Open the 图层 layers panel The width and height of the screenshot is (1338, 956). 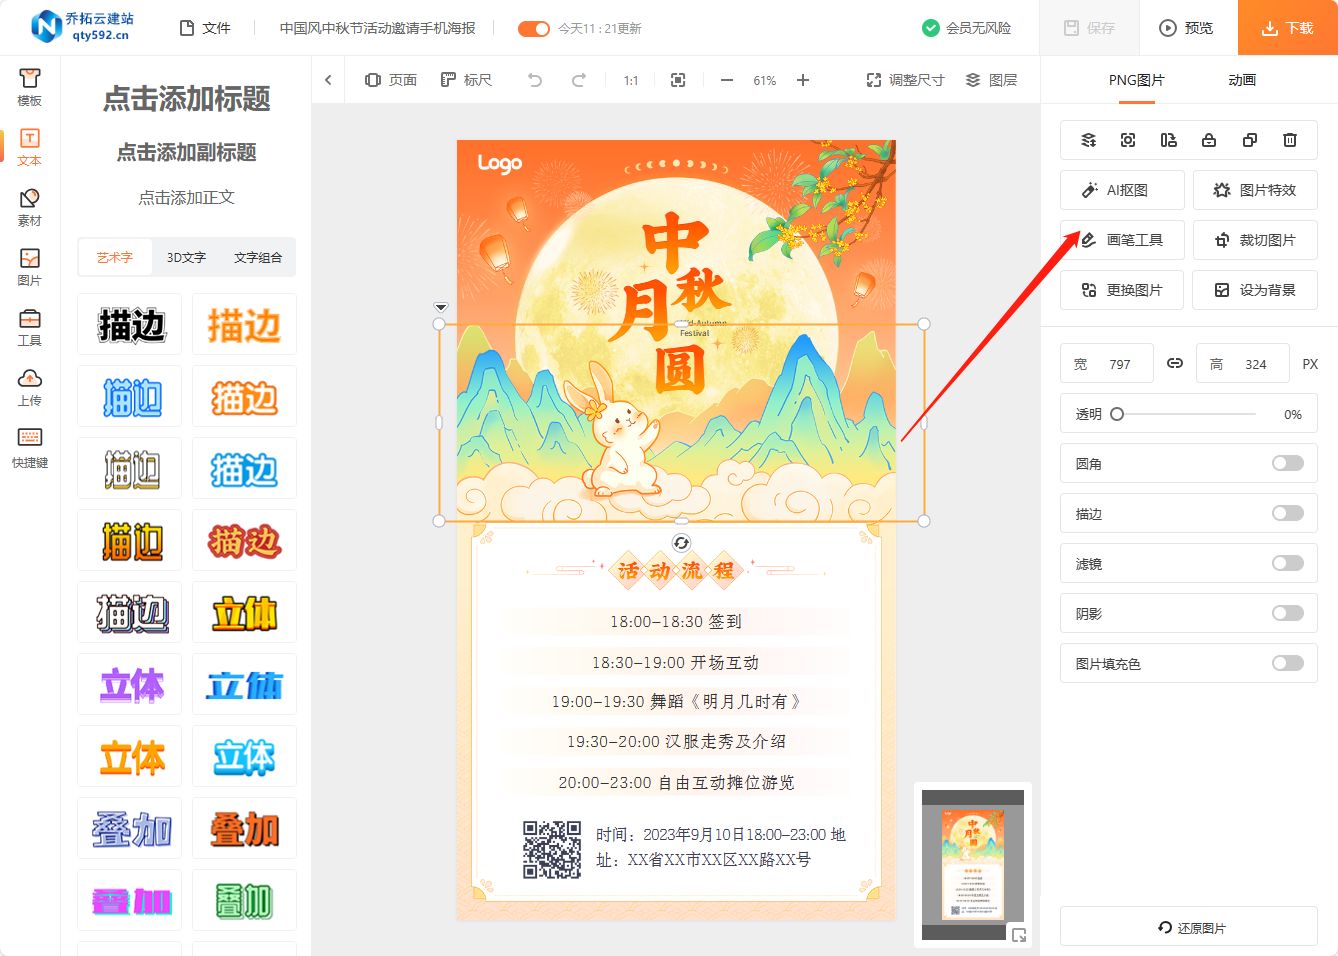(991, 80)
